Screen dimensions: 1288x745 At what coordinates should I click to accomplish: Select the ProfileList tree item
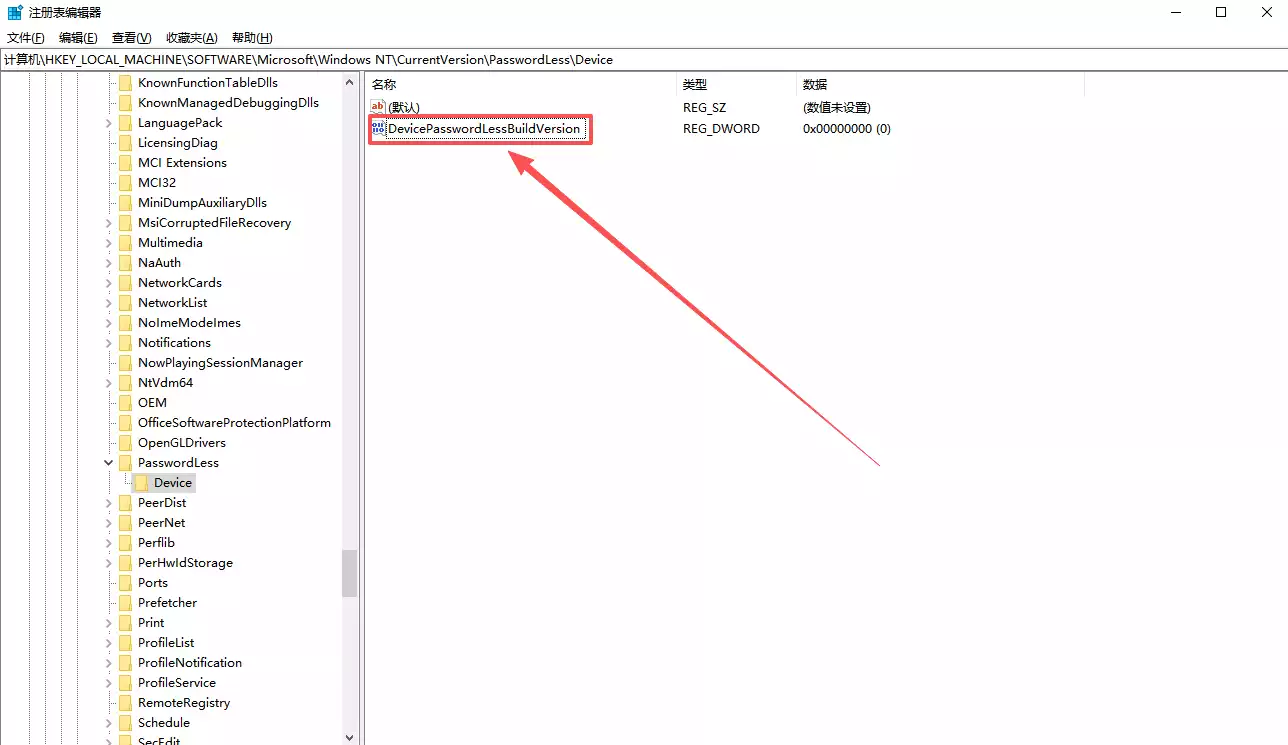click(x=166, y=643)
